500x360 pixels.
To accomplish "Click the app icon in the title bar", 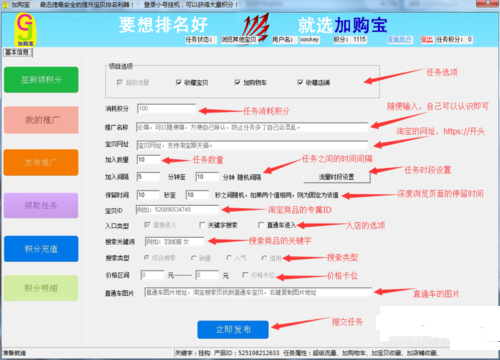I will pos(5,5).
